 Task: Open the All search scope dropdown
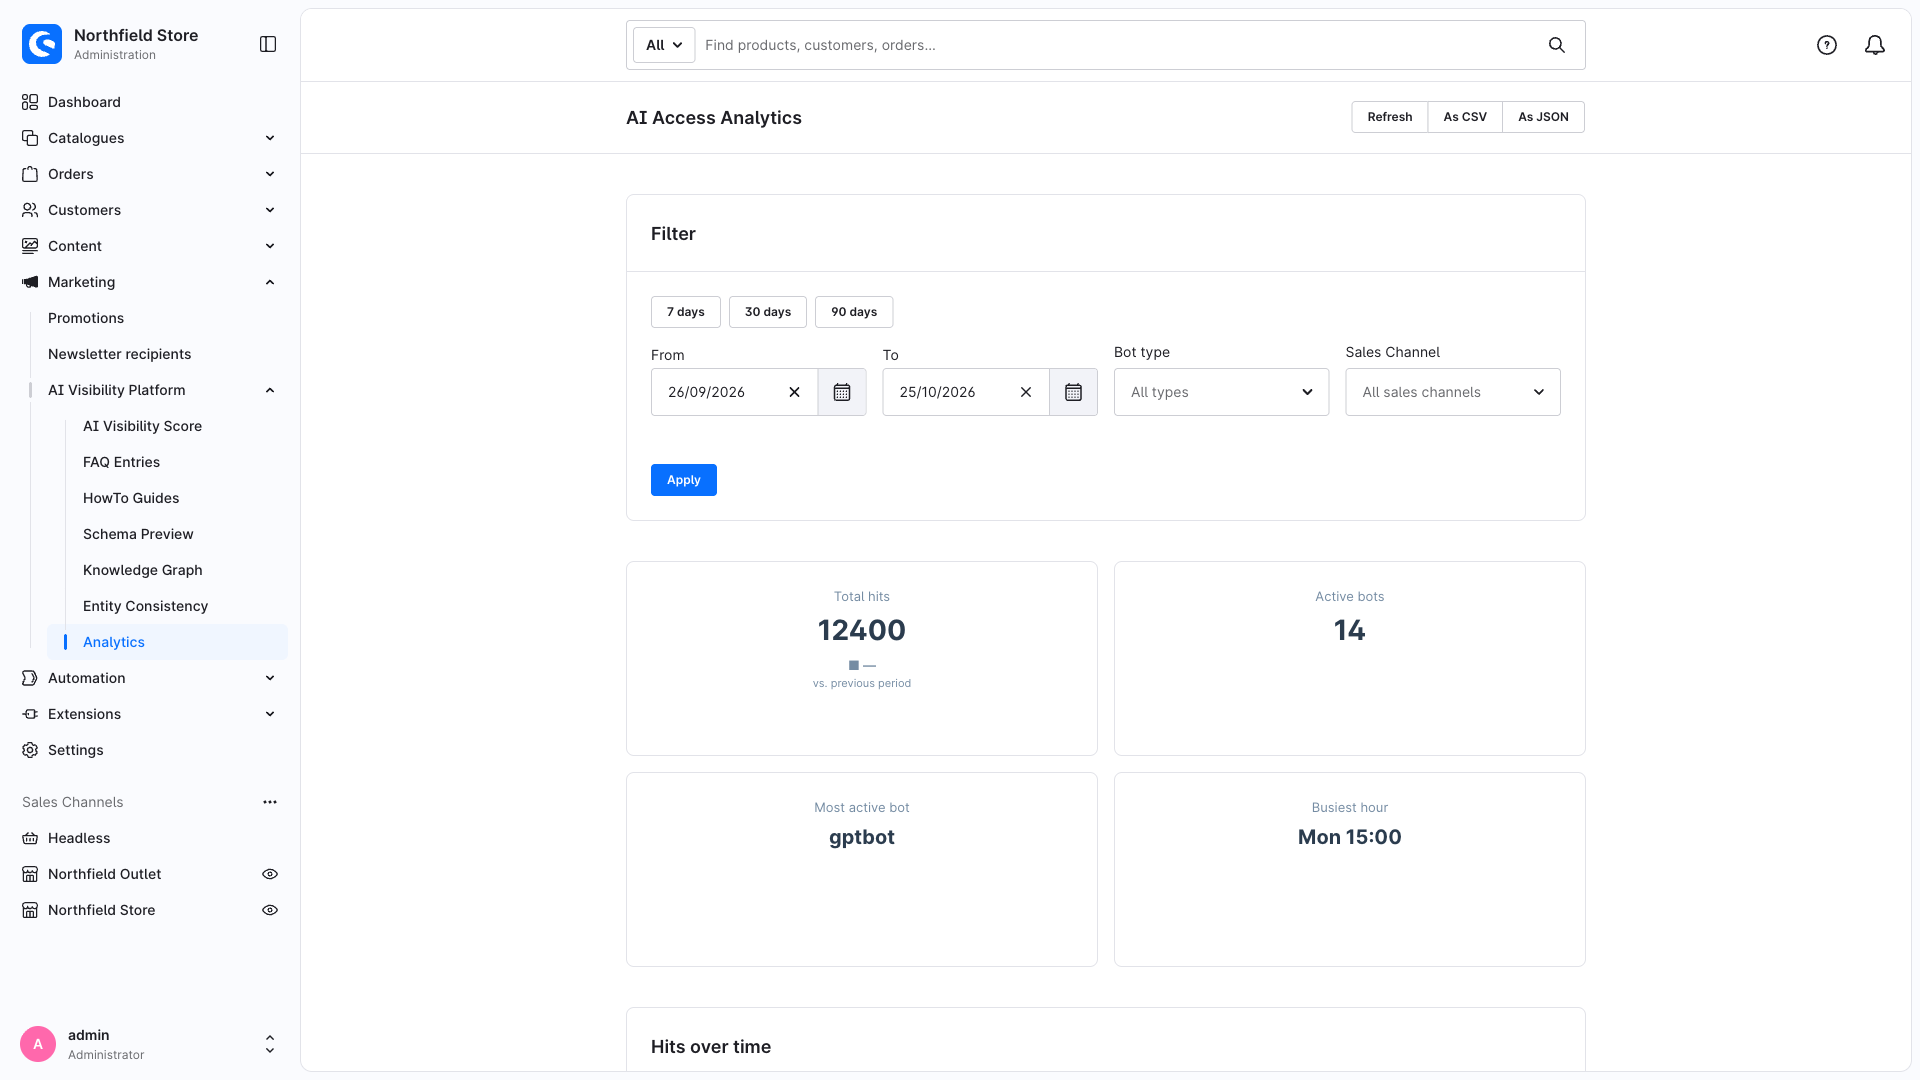664,45
